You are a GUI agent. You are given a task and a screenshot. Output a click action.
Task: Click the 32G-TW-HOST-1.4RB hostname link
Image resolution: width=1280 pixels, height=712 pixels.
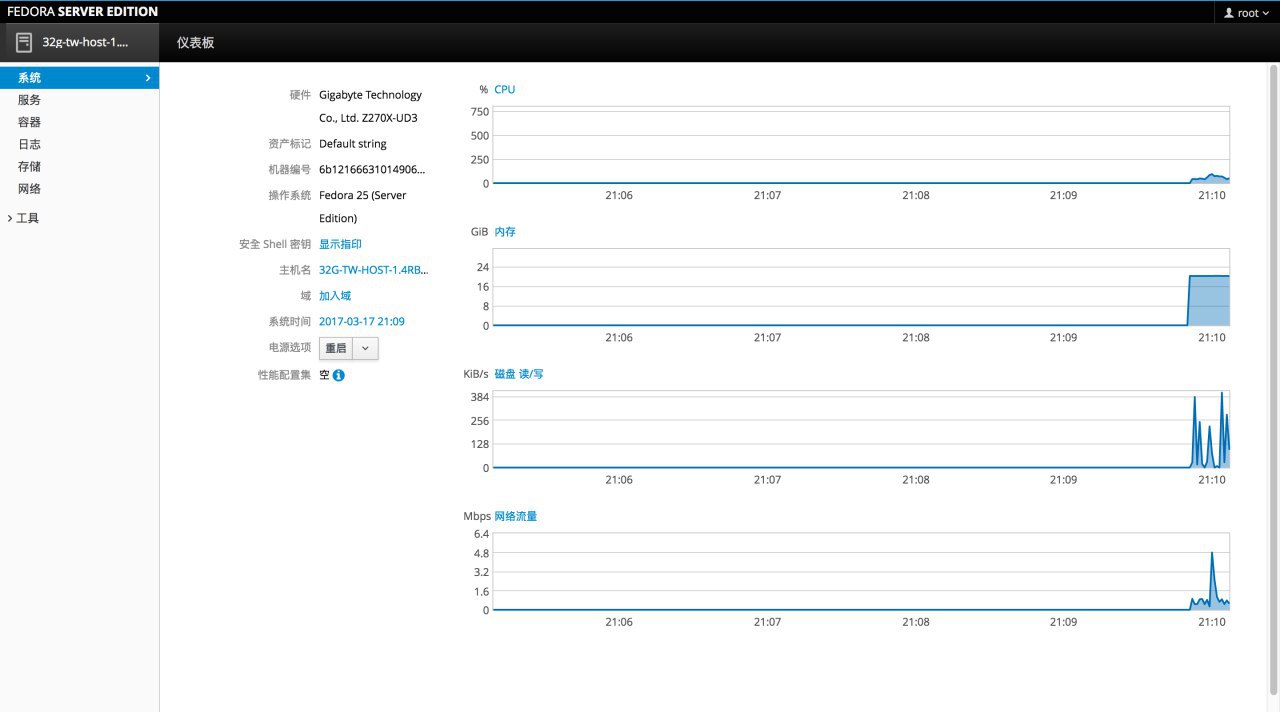pyautogui.click(x=373, y=270)
